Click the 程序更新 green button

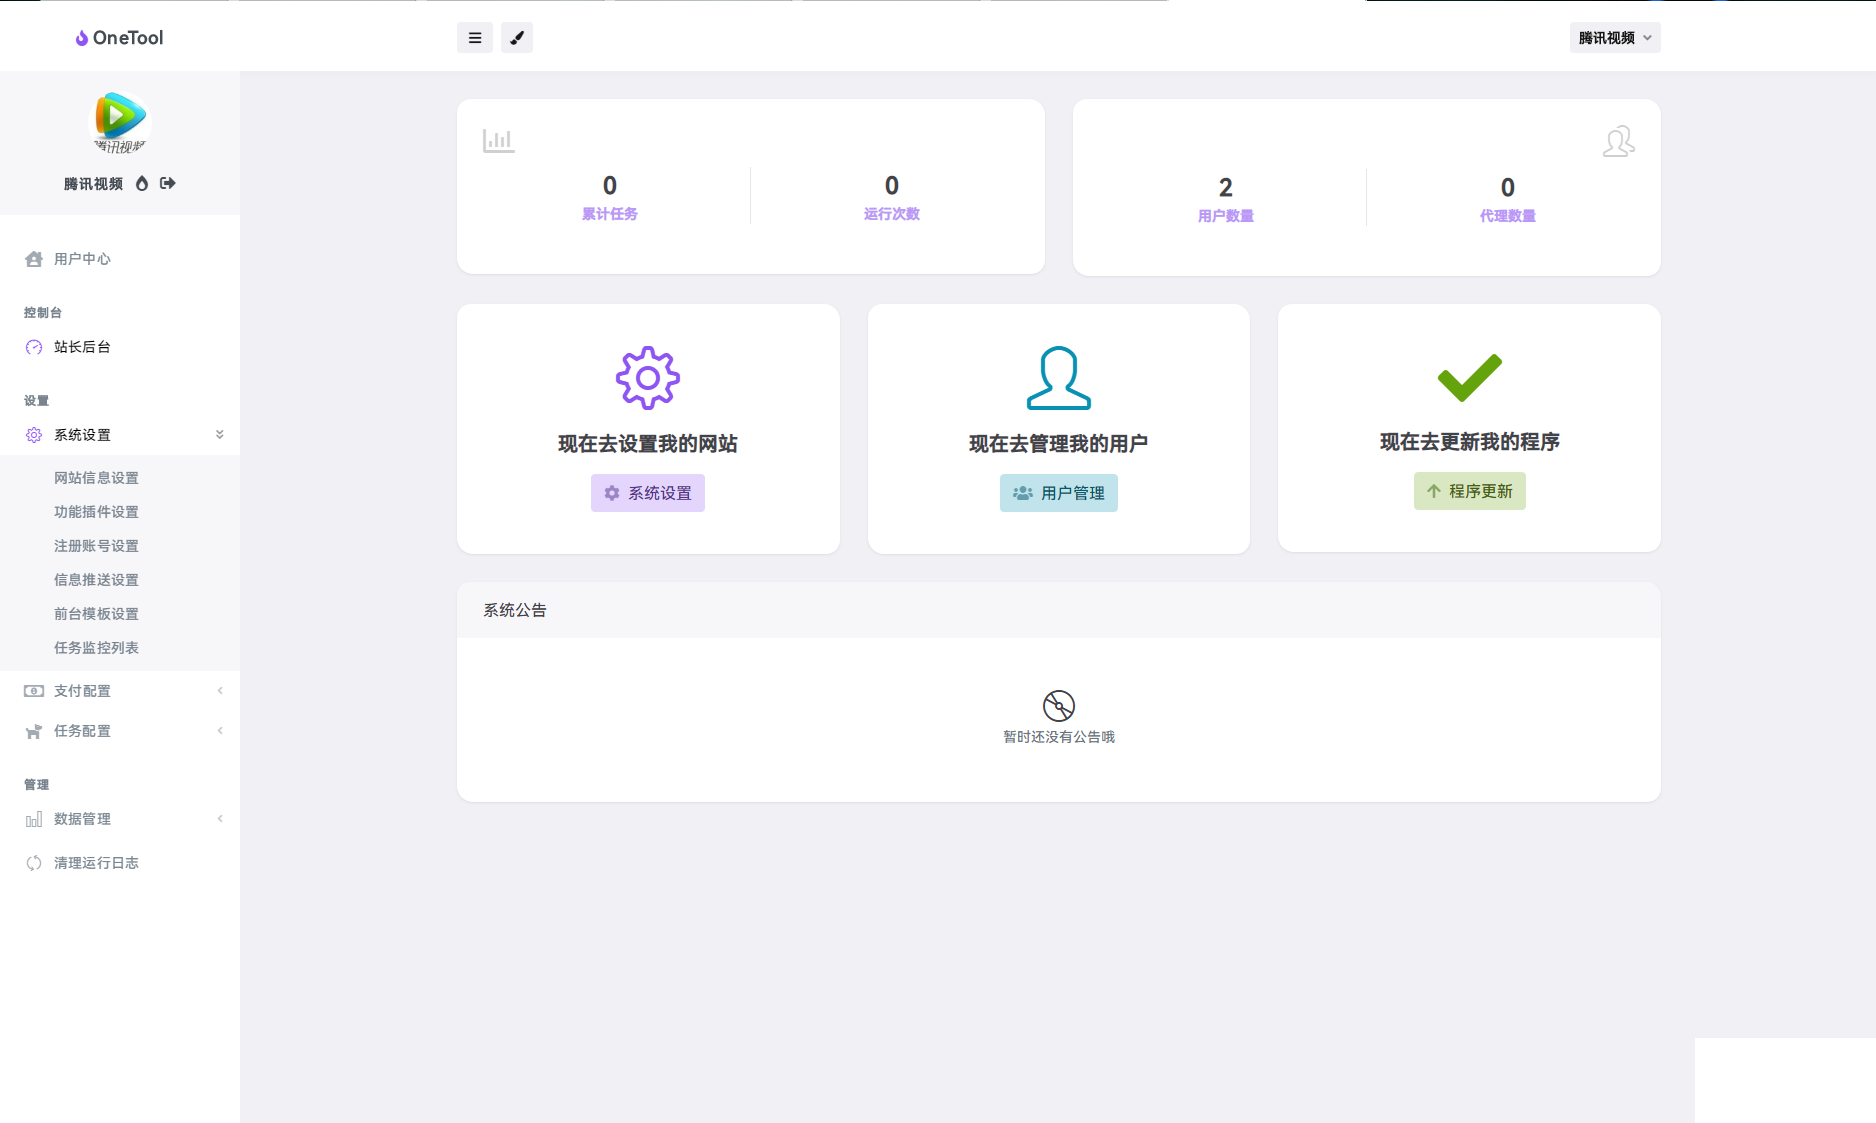pos(1470,491)
